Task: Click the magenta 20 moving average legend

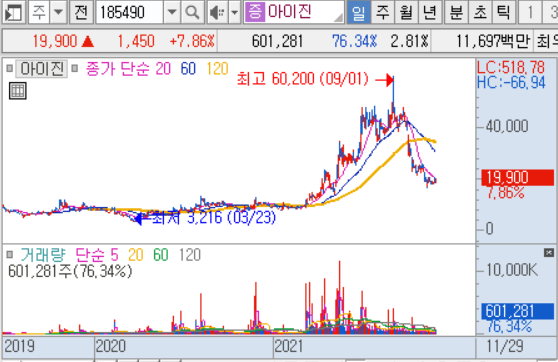Action: pos(163,69)
